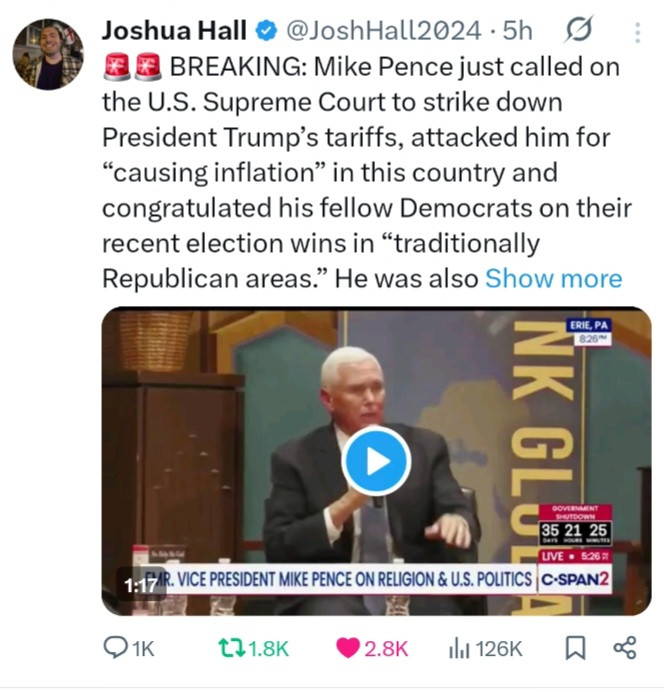664x693 pixels.
Task: Click the 2.8K likes count
Action: [386, 649]
